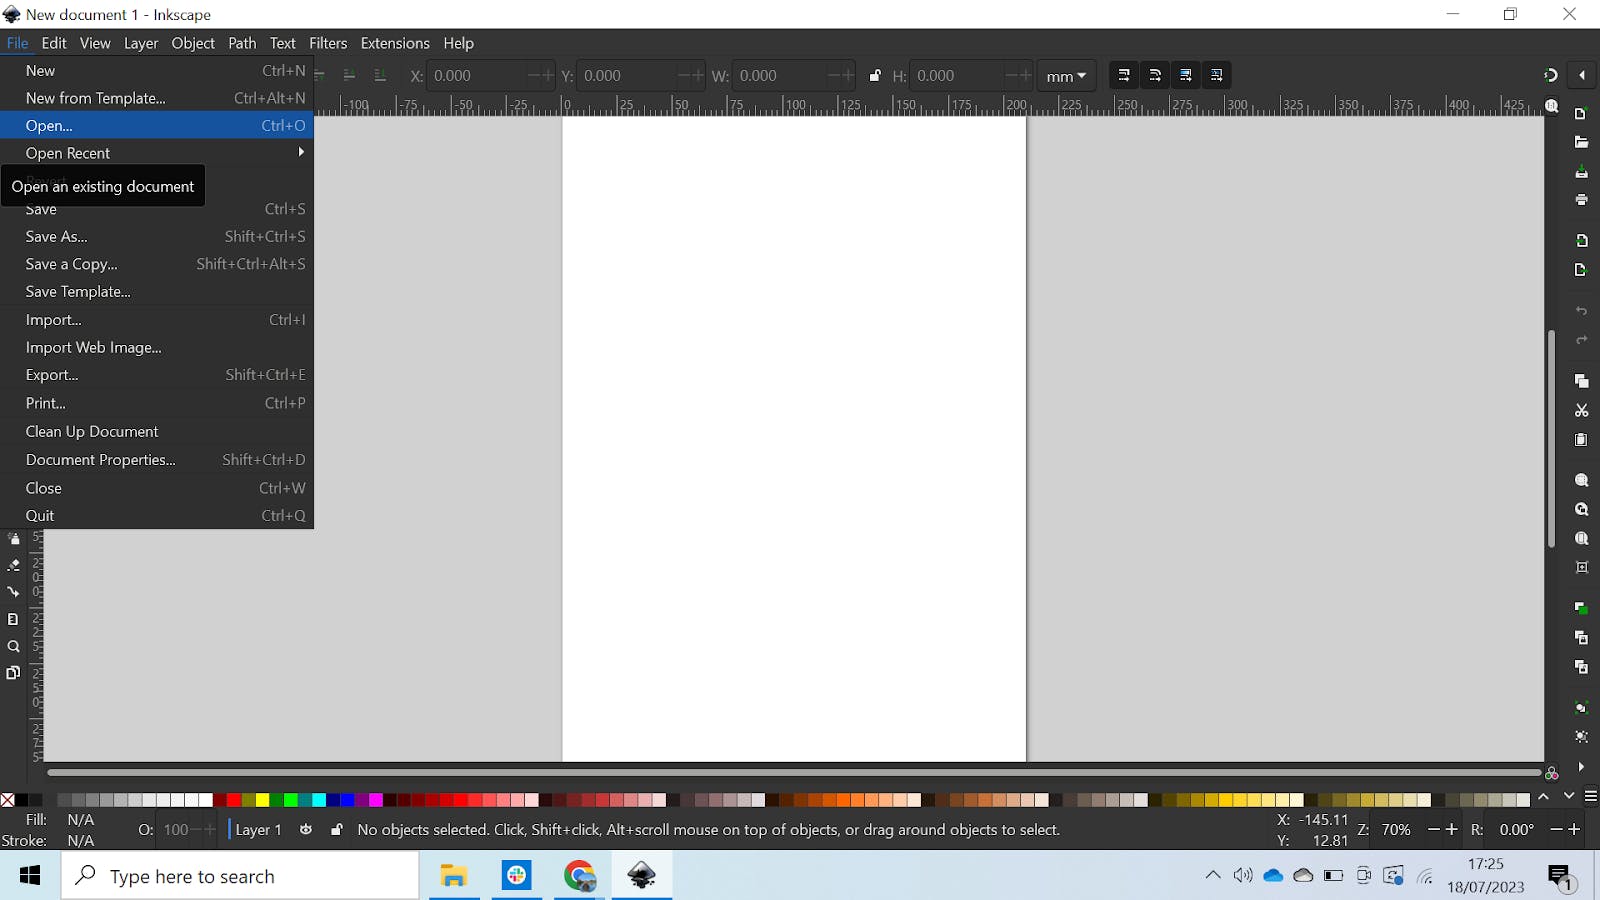This screenshot has width=1600, height=900.
Task: Select the Eraser tool
Action: tap(14, 565)
